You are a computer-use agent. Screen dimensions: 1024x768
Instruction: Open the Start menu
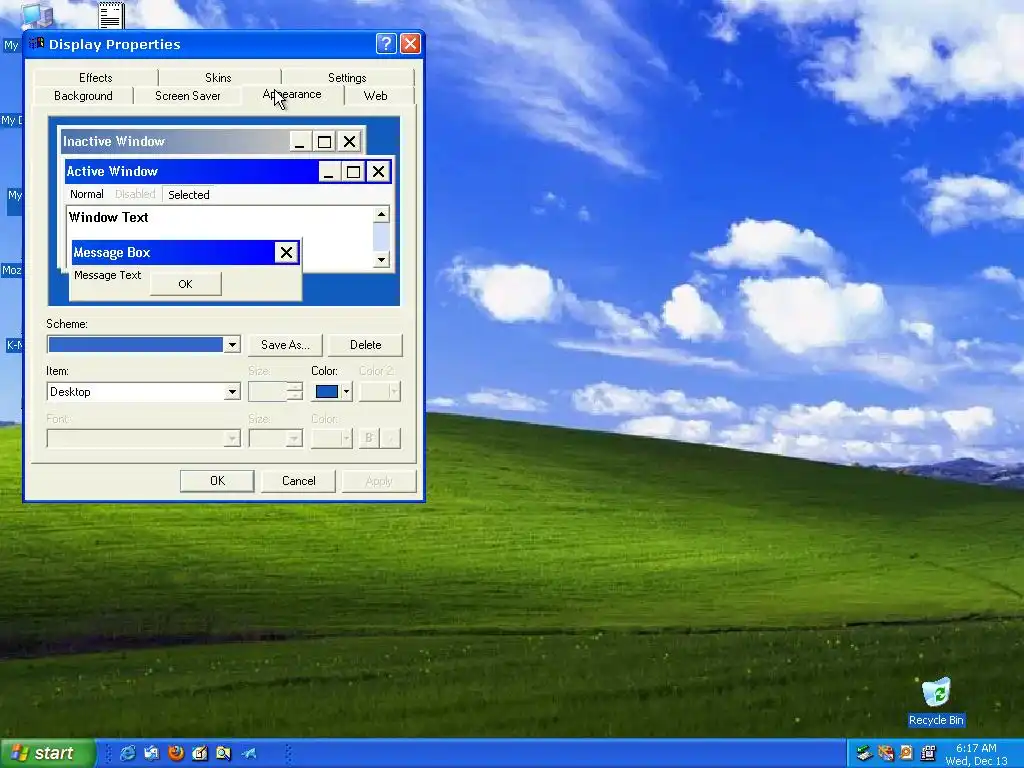pos(47,753)
